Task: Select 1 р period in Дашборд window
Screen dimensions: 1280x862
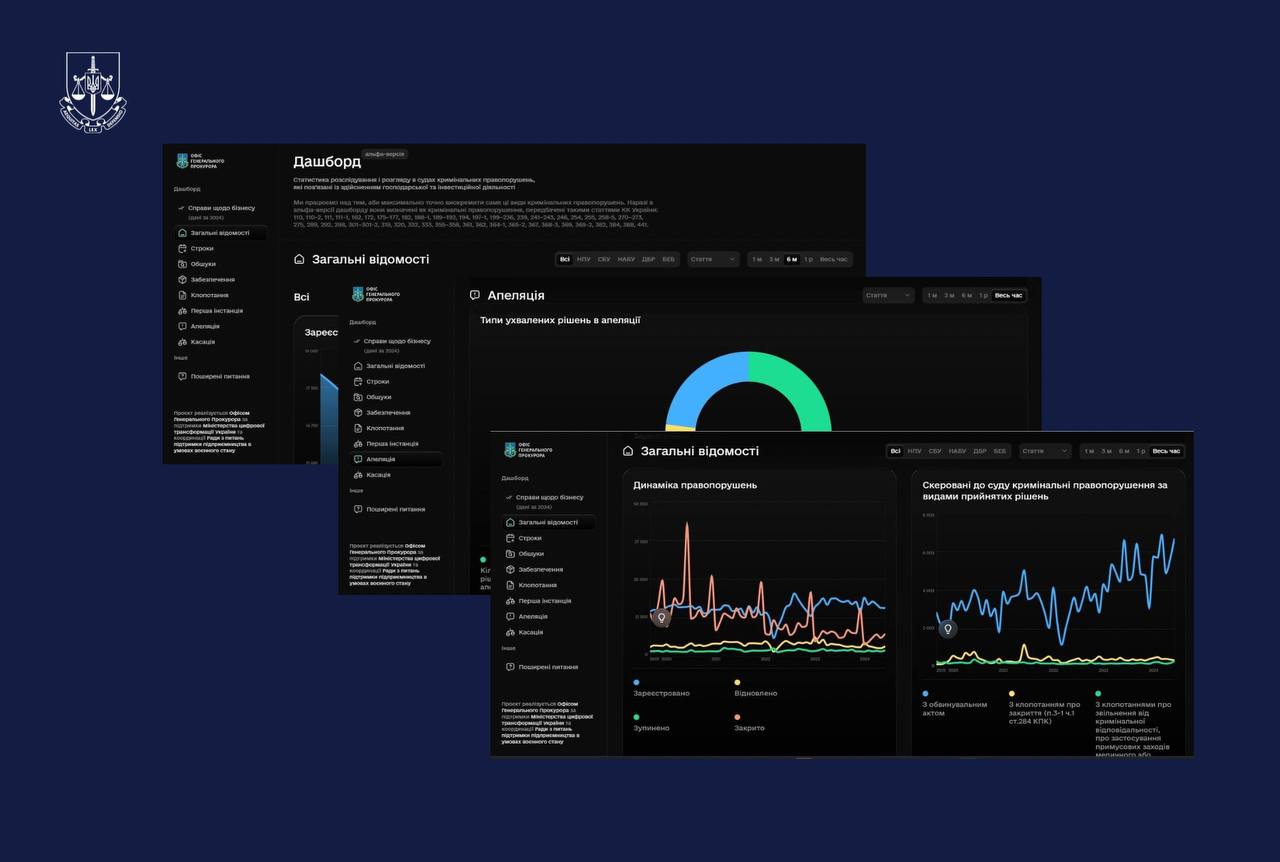Action: tap(808, 259)
